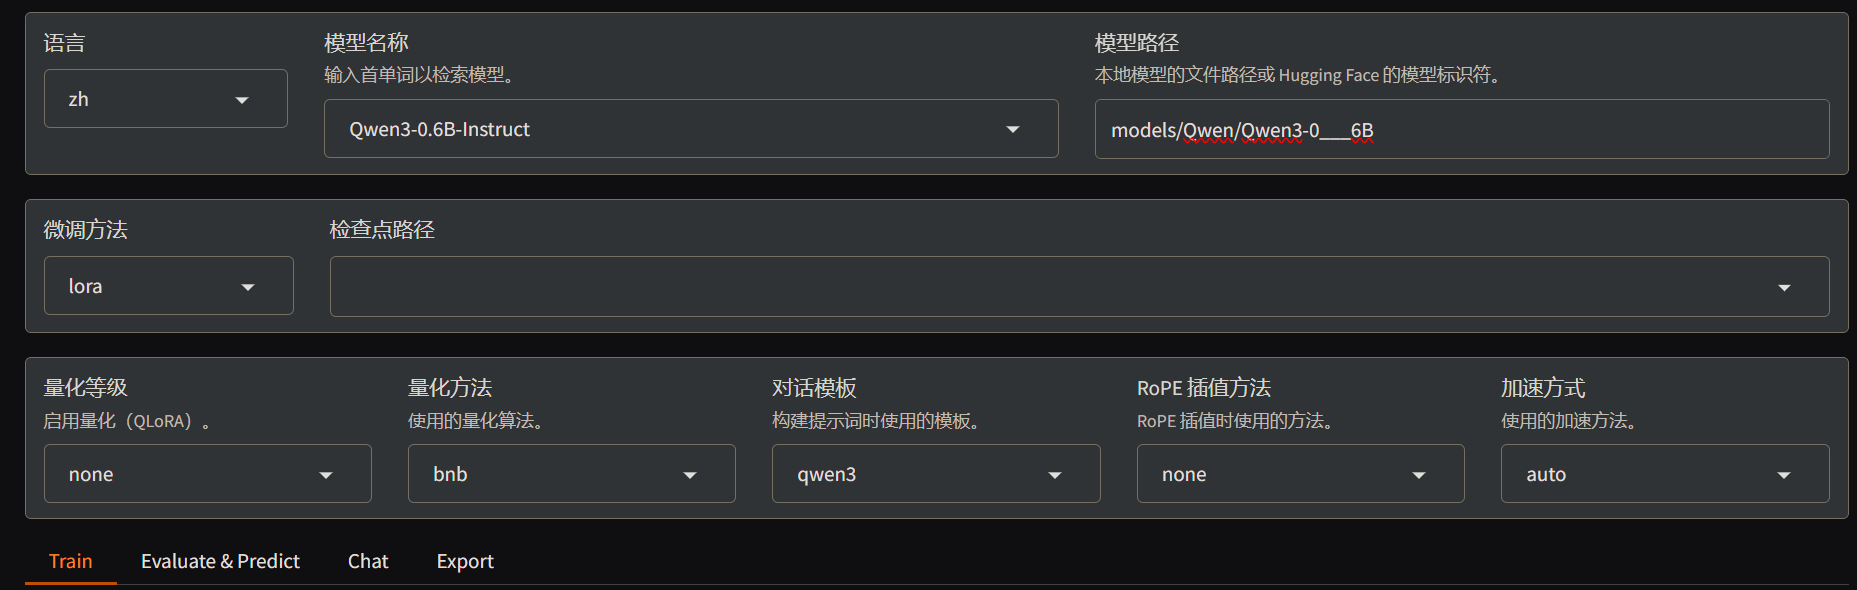Select the lora finetuning method box
The height and width of the screenshot is (590, 1857).
click(x=169, y=286)
